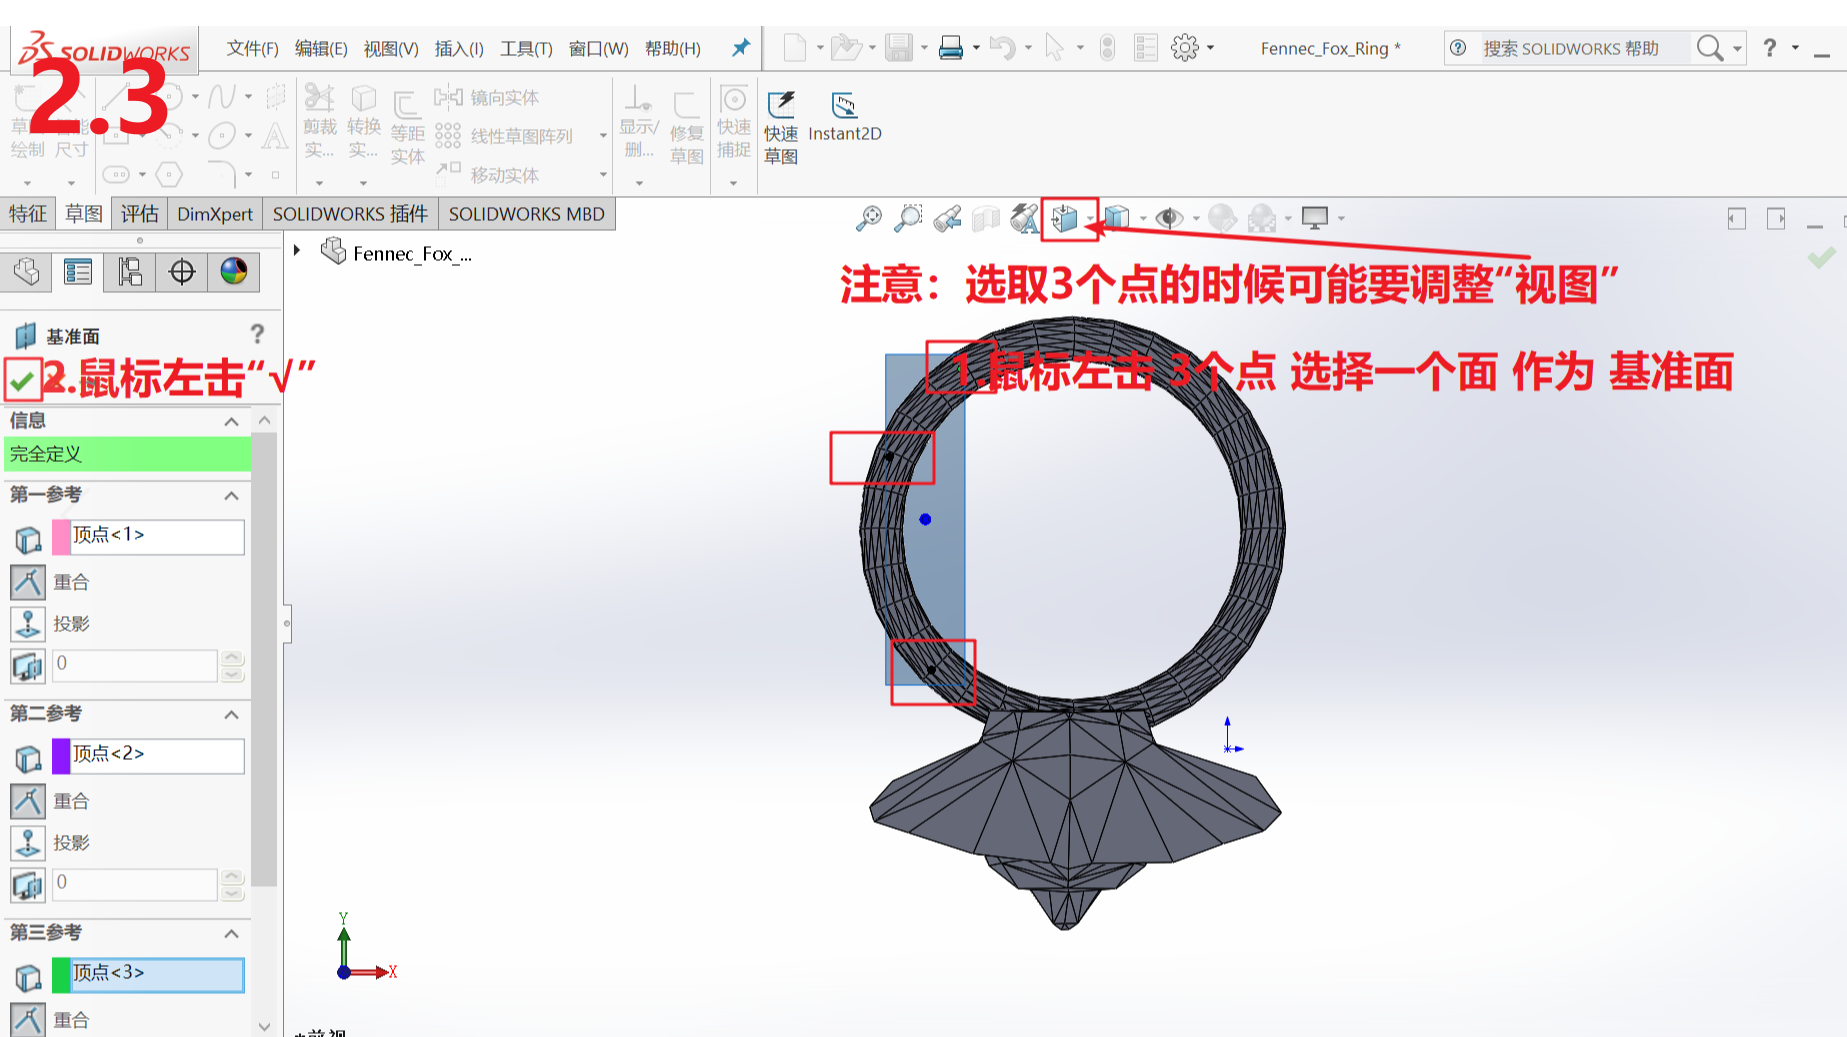Open the DisplayManager tab with colored sphere icon

(x=233, y=271)
